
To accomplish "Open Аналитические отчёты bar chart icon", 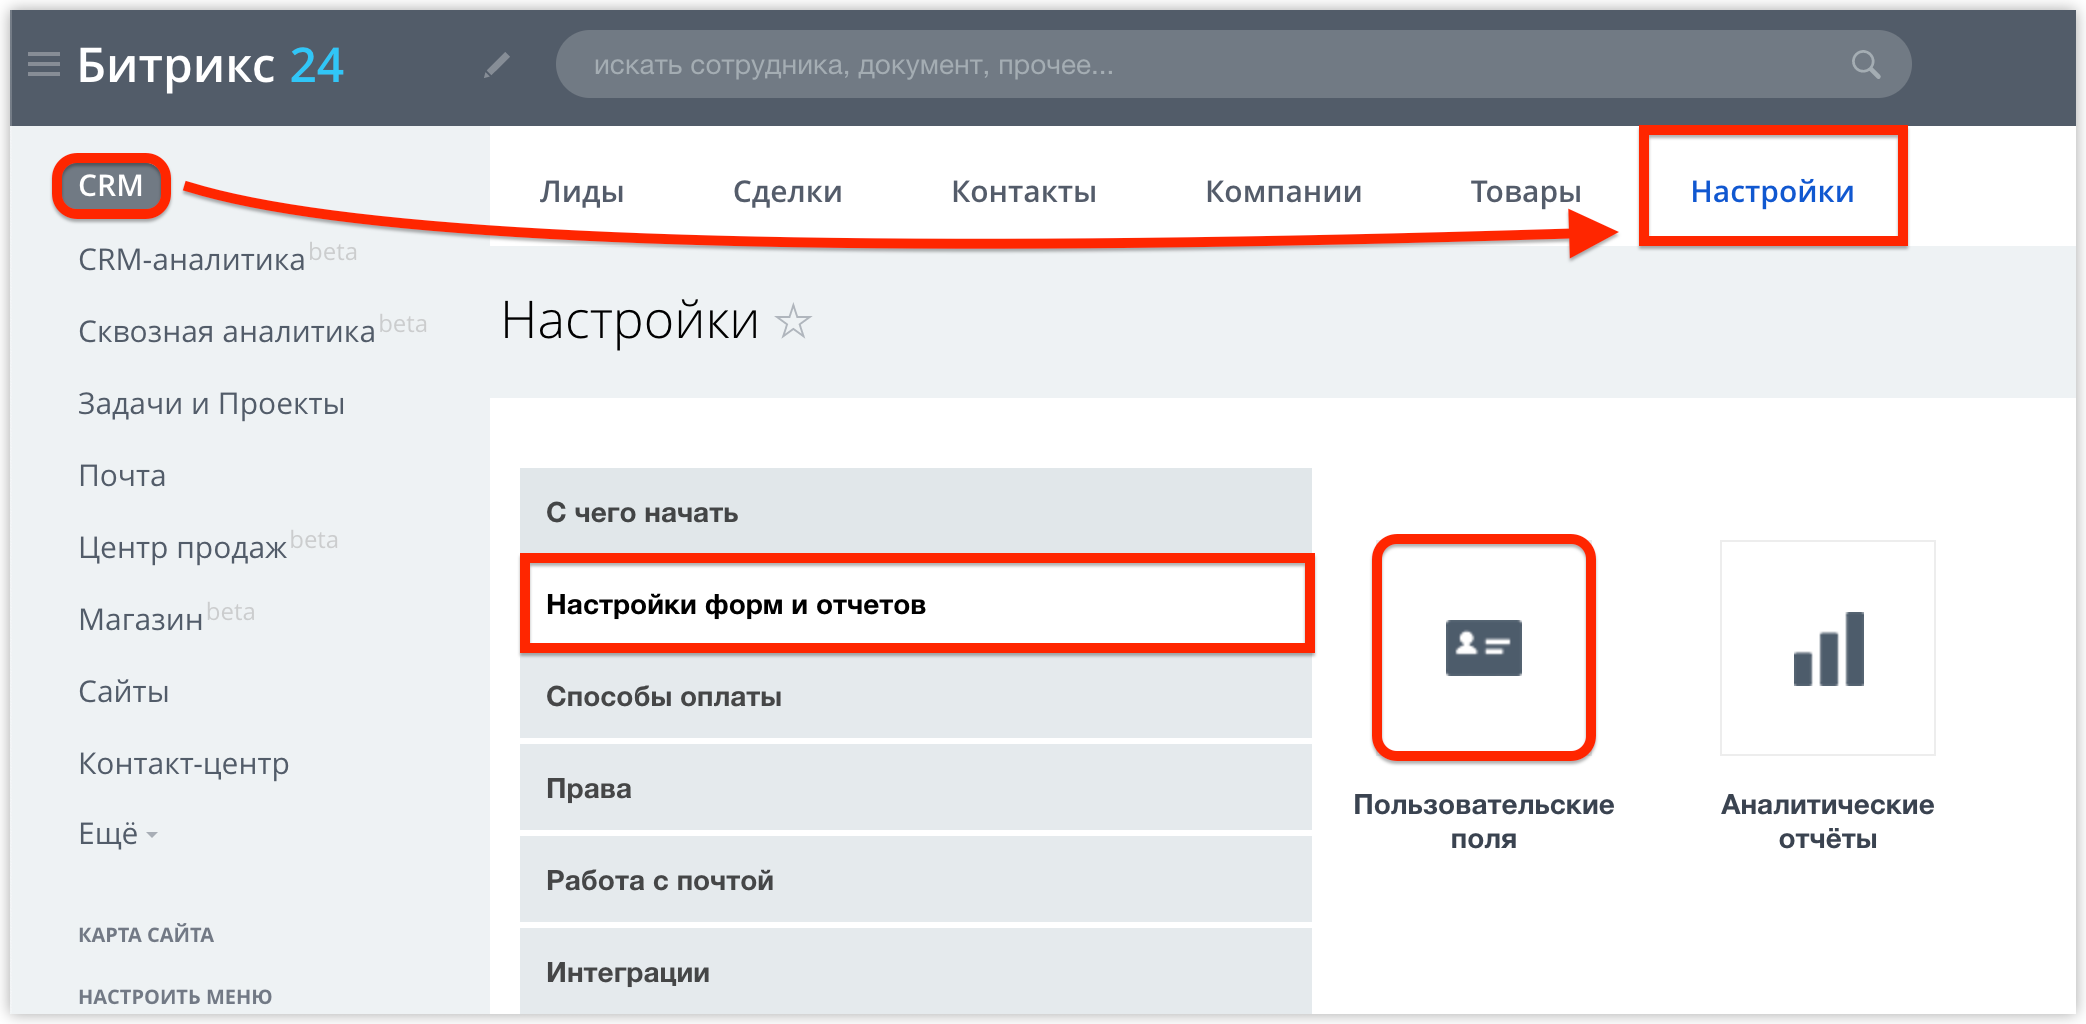I will click(1827, 648).
